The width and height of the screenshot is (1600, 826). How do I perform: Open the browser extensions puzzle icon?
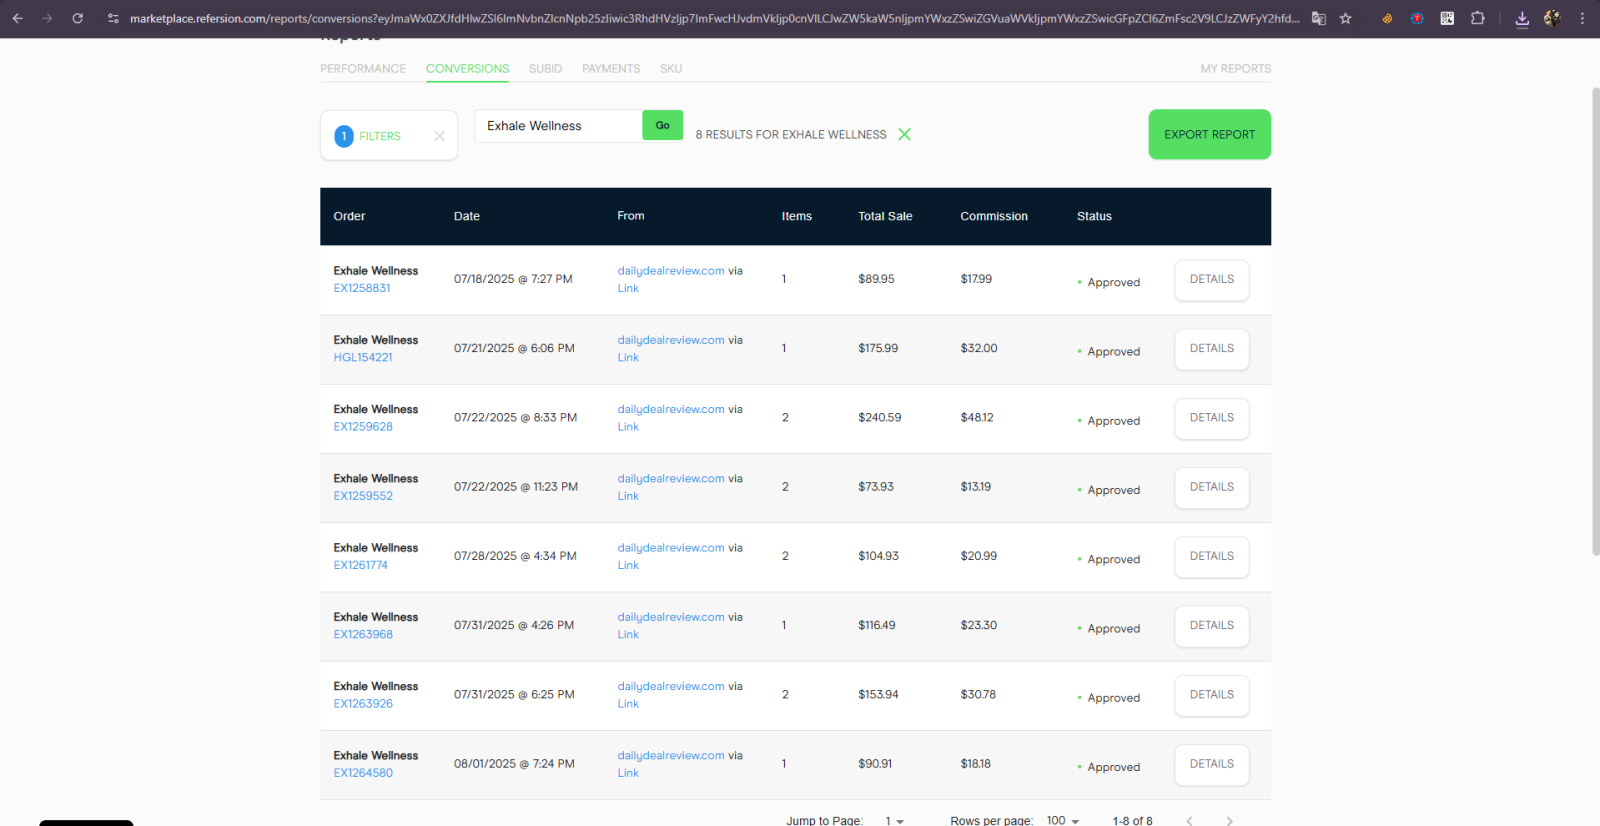click(x=1478, y=18)
